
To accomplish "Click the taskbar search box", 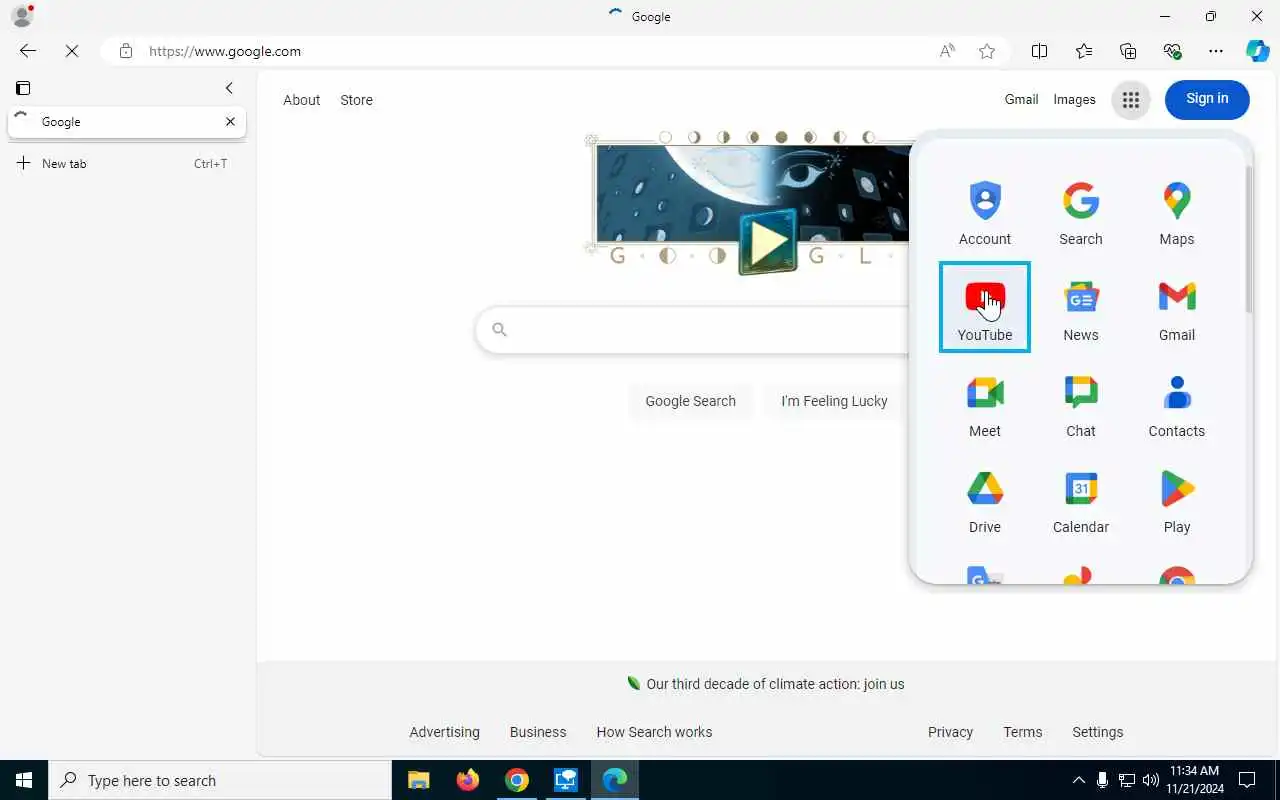I will (x=220, y=780).
